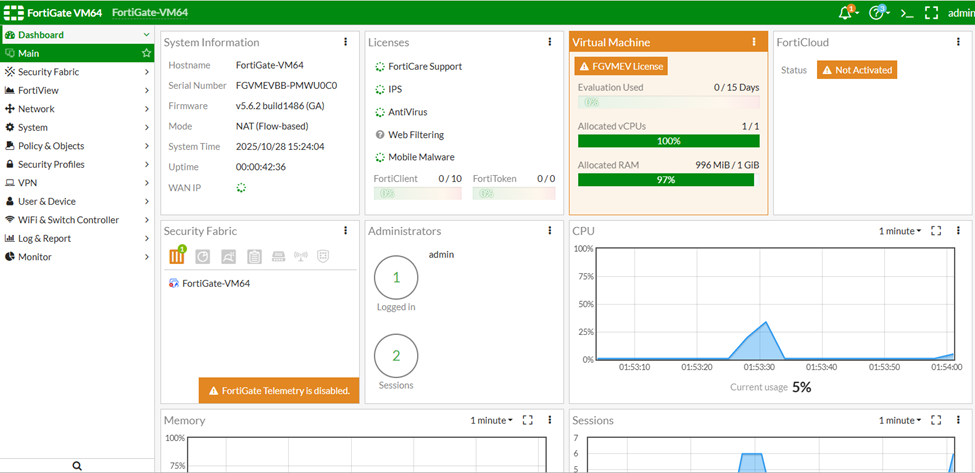The height and width of the screenshot is (473, 975).
Task: Expand the VPN menu chevron
Action: [147, 183]
